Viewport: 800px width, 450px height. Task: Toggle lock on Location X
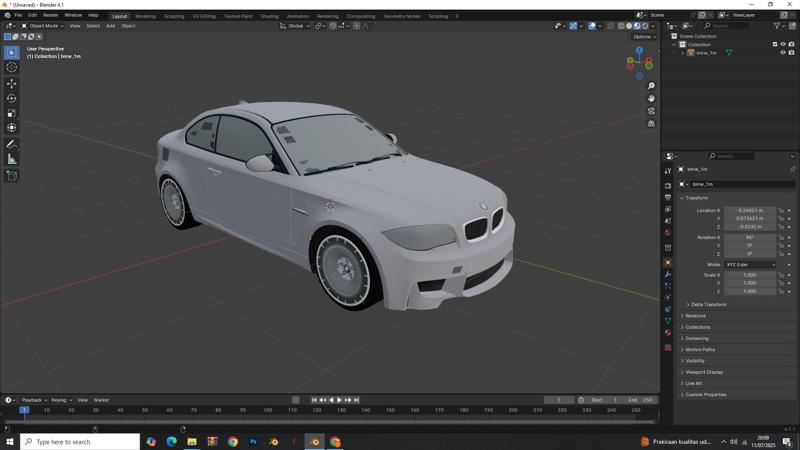(781, 210)
